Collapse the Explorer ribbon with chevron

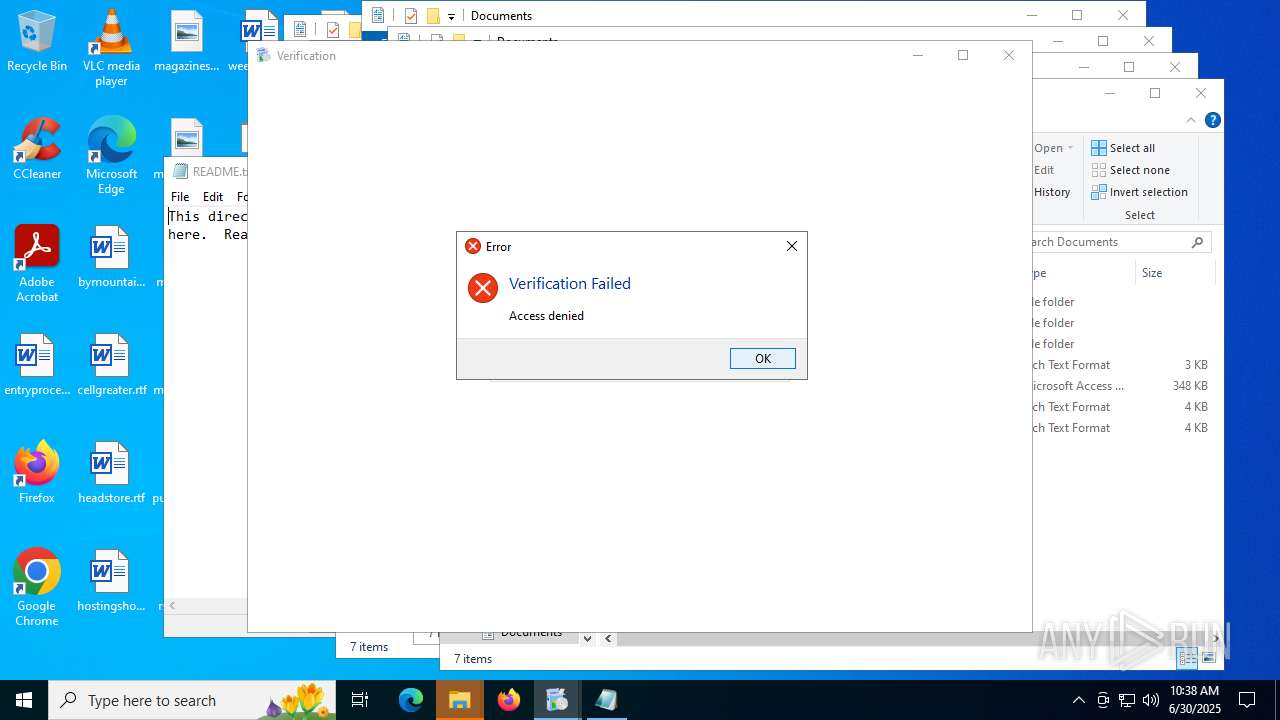[1190, 120]
